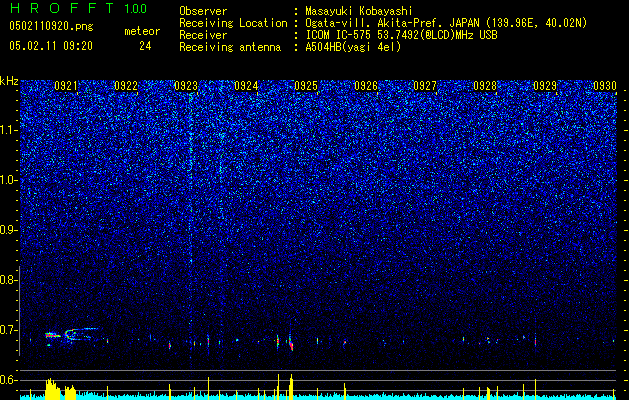Viewport: 629px width, 400px height.
Task: Click the Receiving Location value Ogata-vill. Akita-Pref.
Action: click(x=375, y=24)
